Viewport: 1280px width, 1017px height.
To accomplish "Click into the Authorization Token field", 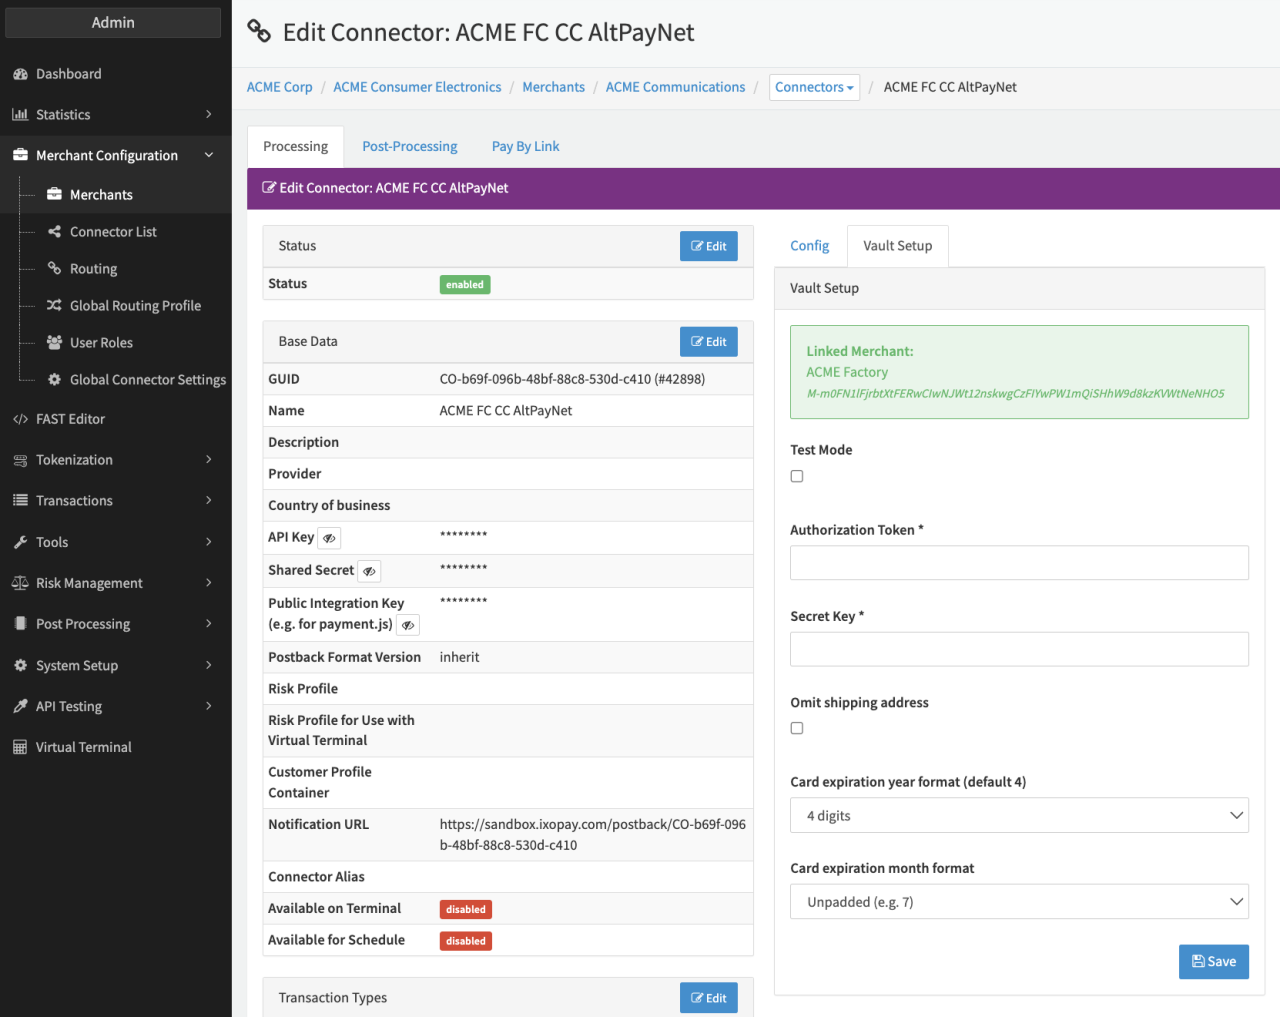I will coord(1019,562).
